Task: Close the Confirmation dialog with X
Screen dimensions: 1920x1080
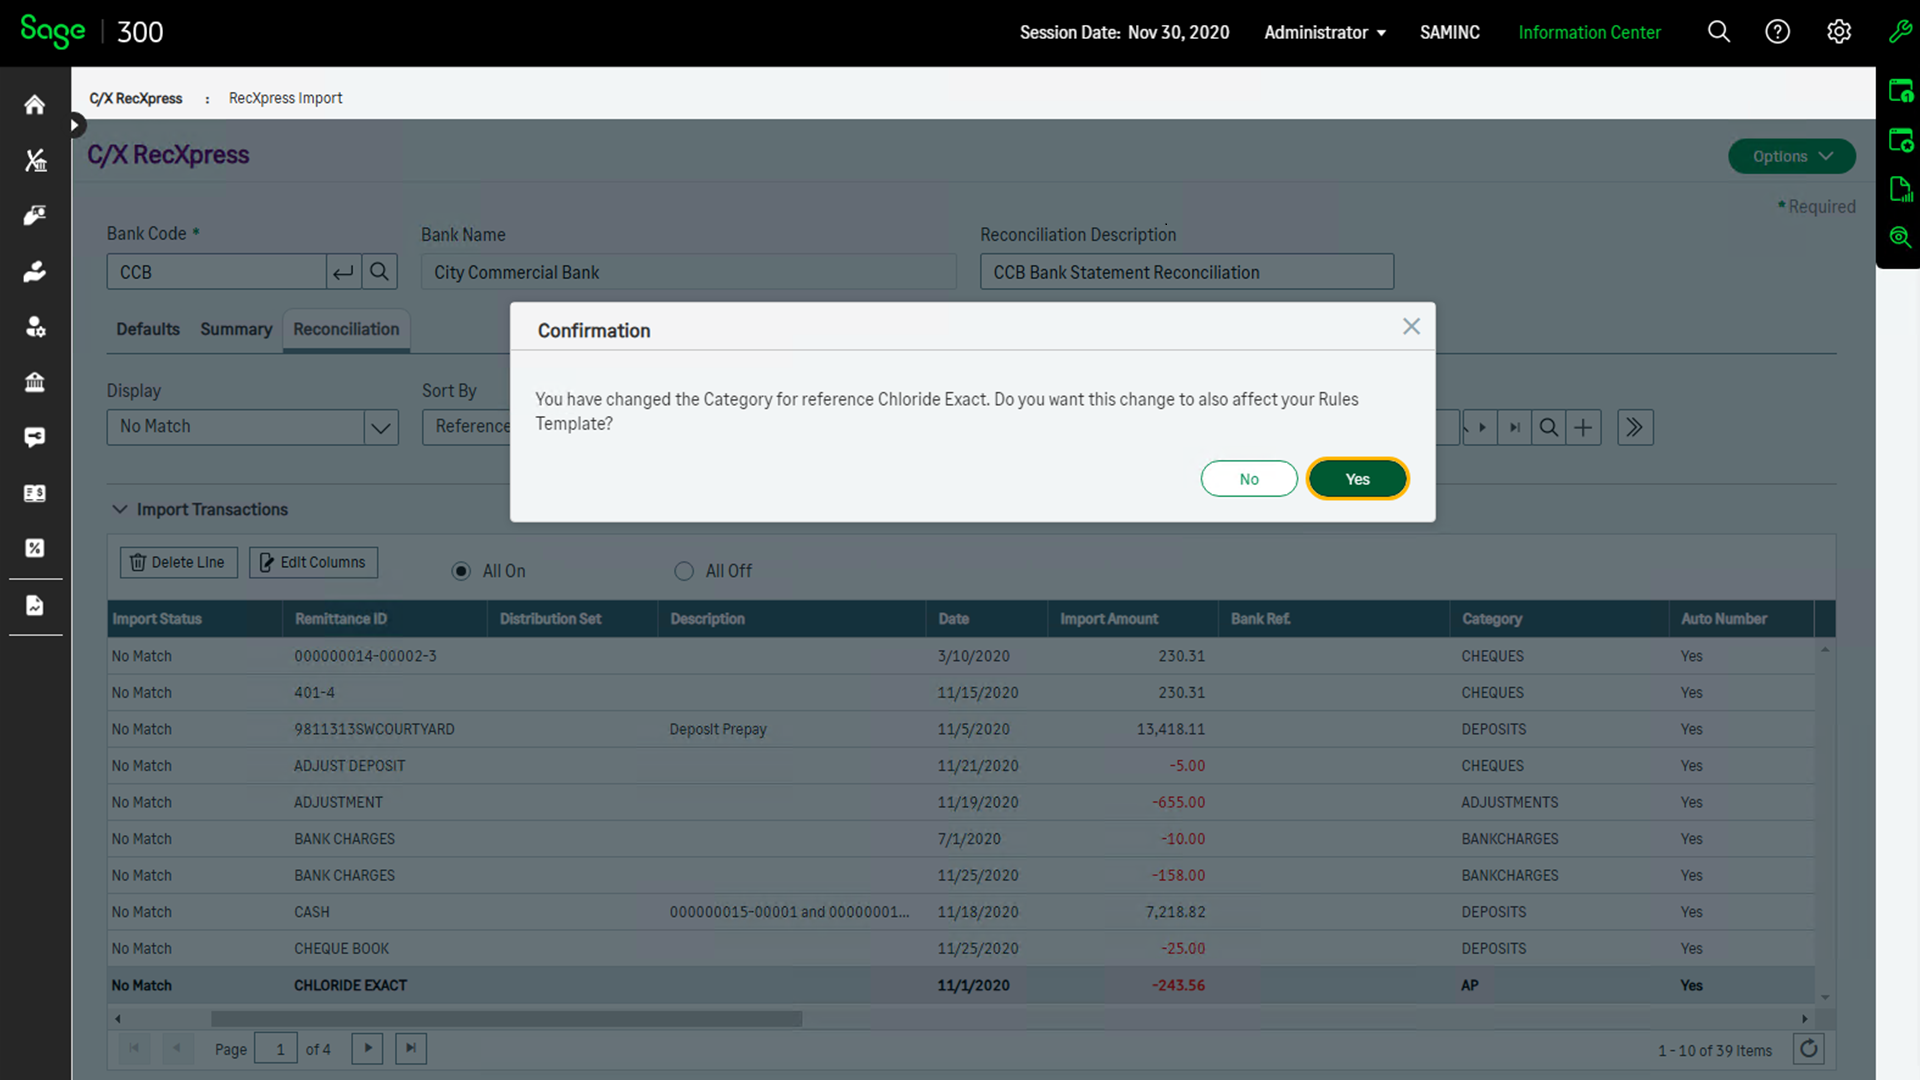Action: (1411, 327)
